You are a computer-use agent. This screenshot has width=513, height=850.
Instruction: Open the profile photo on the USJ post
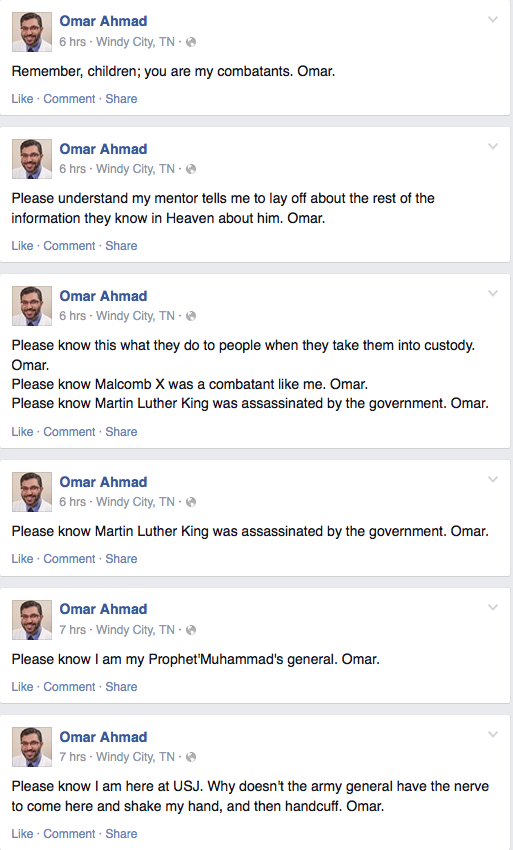[x=32, y=747]
